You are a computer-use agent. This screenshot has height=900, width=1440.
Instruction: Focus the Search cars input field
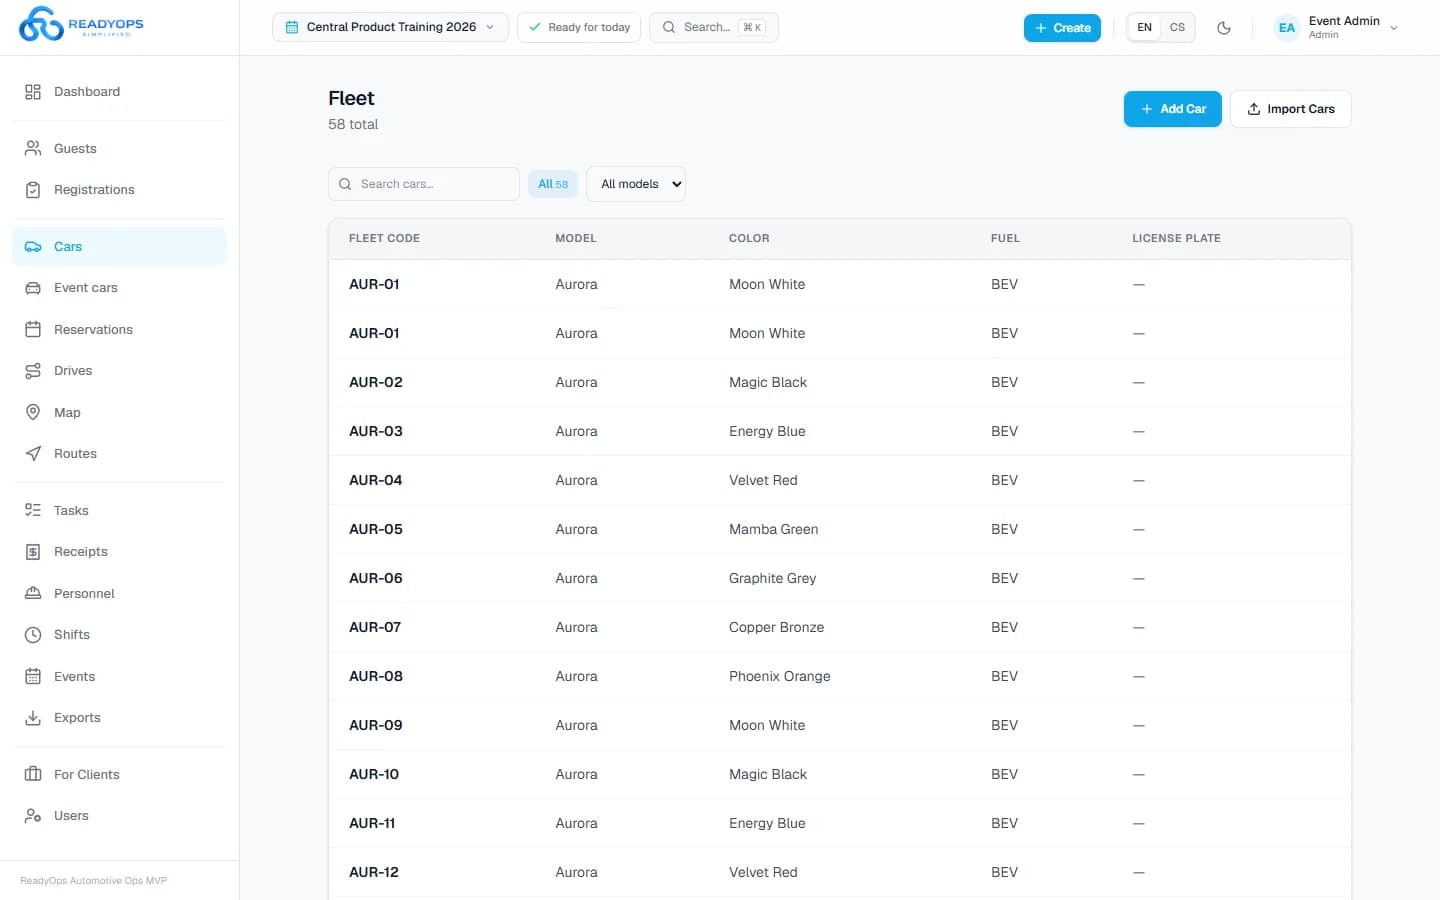click(424, 184)
